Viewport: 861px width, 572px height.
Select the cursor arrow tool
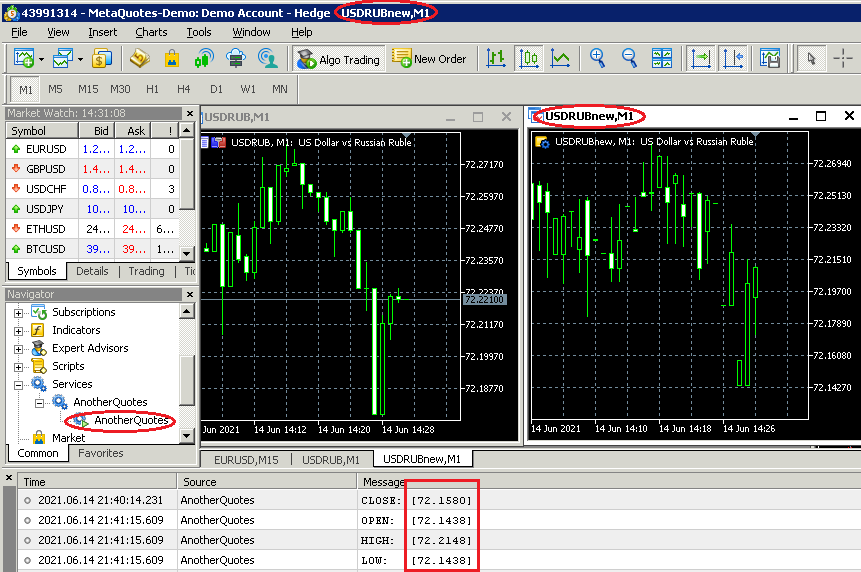point(811,58)
